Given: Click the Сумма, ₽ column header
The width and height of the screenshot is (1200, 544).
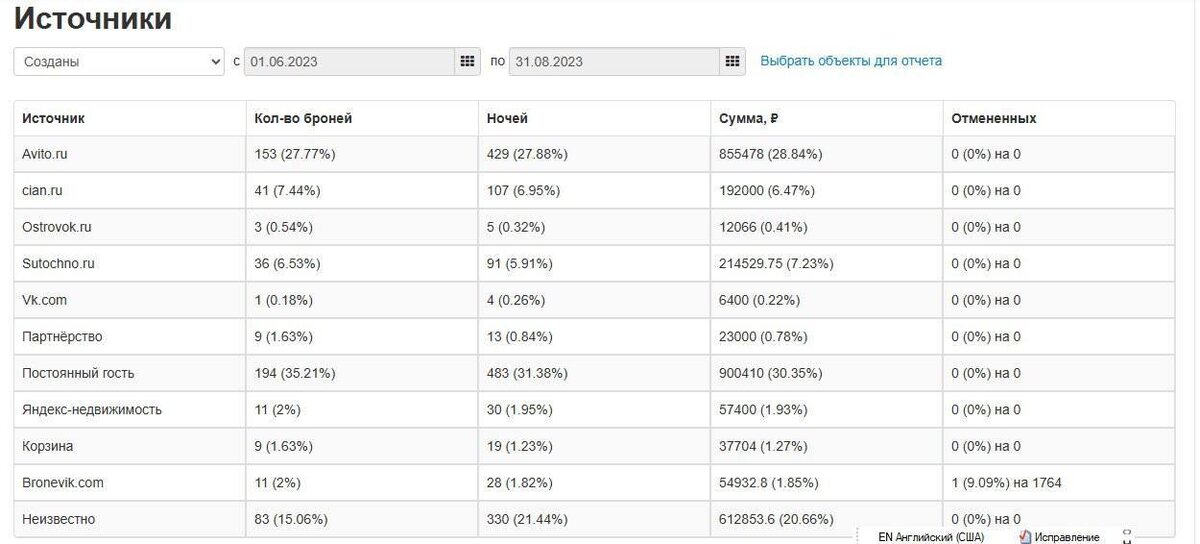Looking at the screenshot, I should (748, 118).
